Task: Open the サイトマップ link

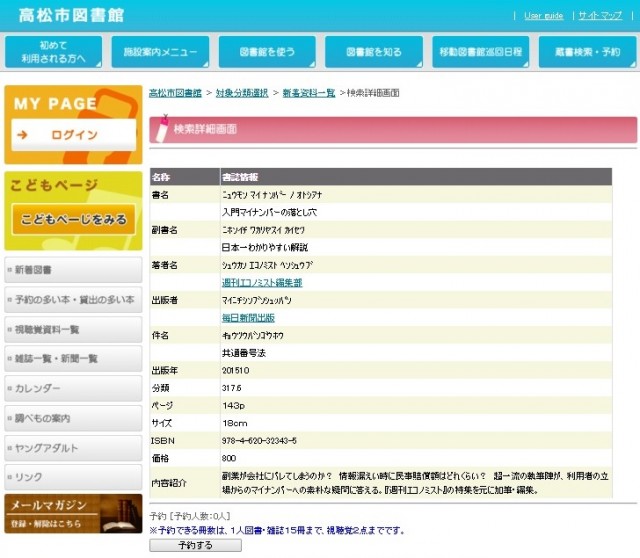Action: tap(600, 16)
